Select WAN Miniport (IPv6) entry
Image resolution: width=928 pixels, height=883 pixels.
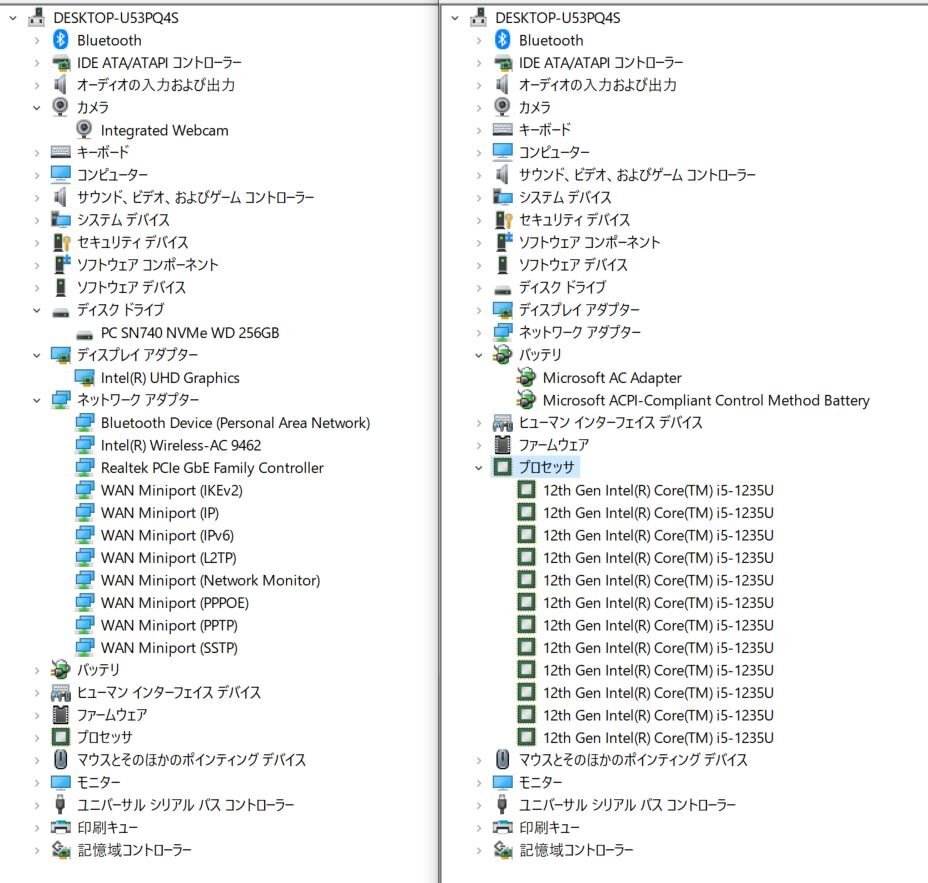(167, 535)
